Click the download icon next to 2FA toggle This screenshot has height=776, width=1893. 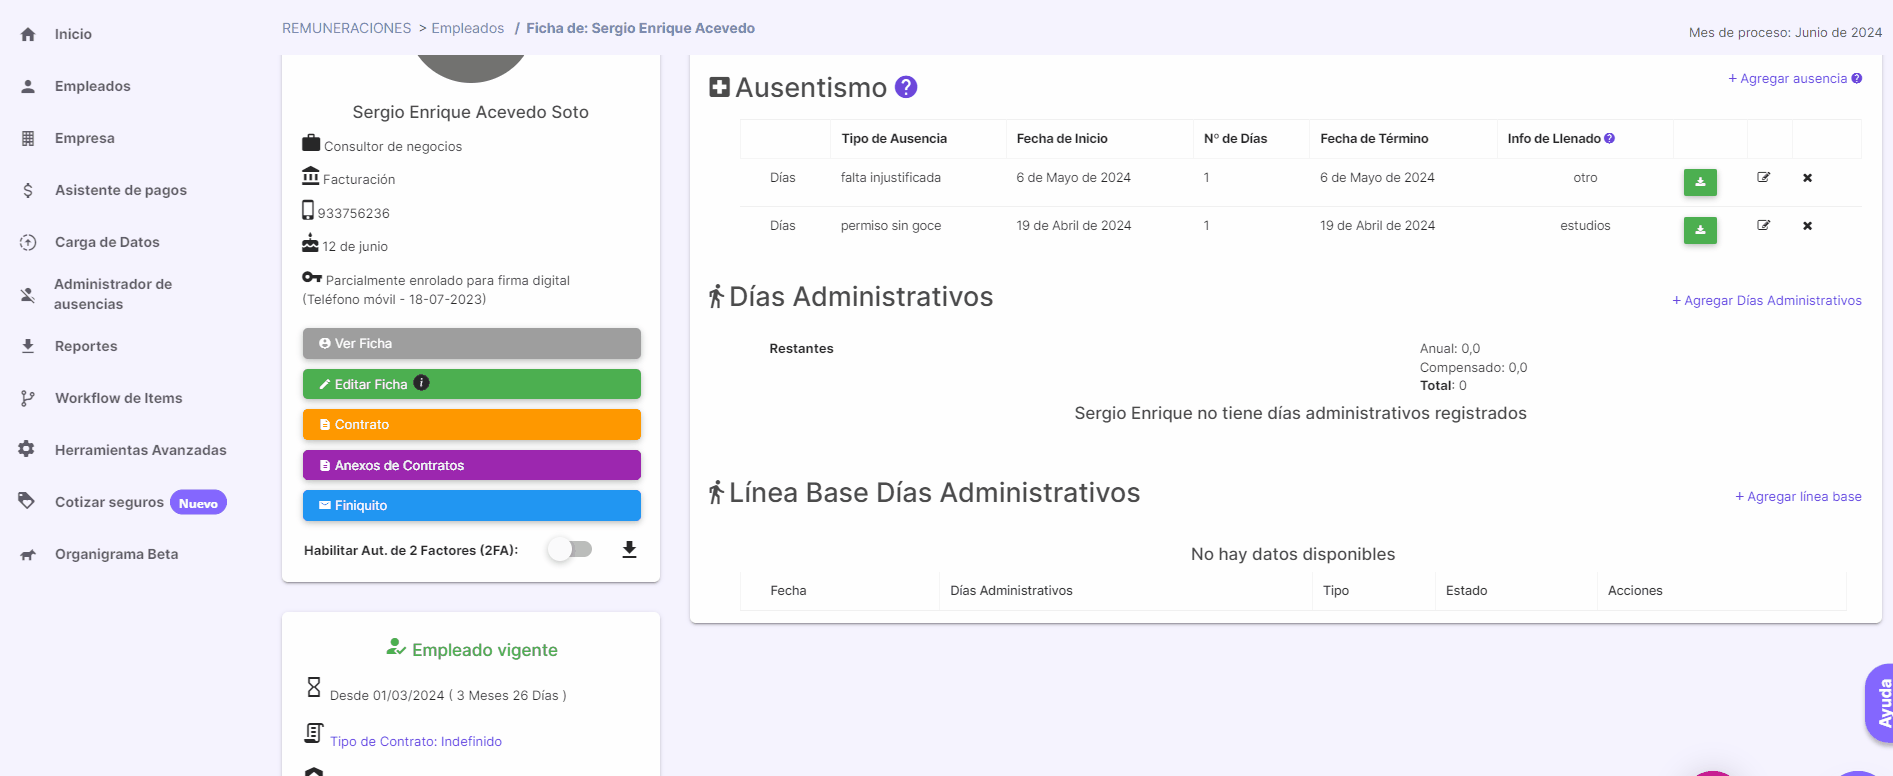629,549
